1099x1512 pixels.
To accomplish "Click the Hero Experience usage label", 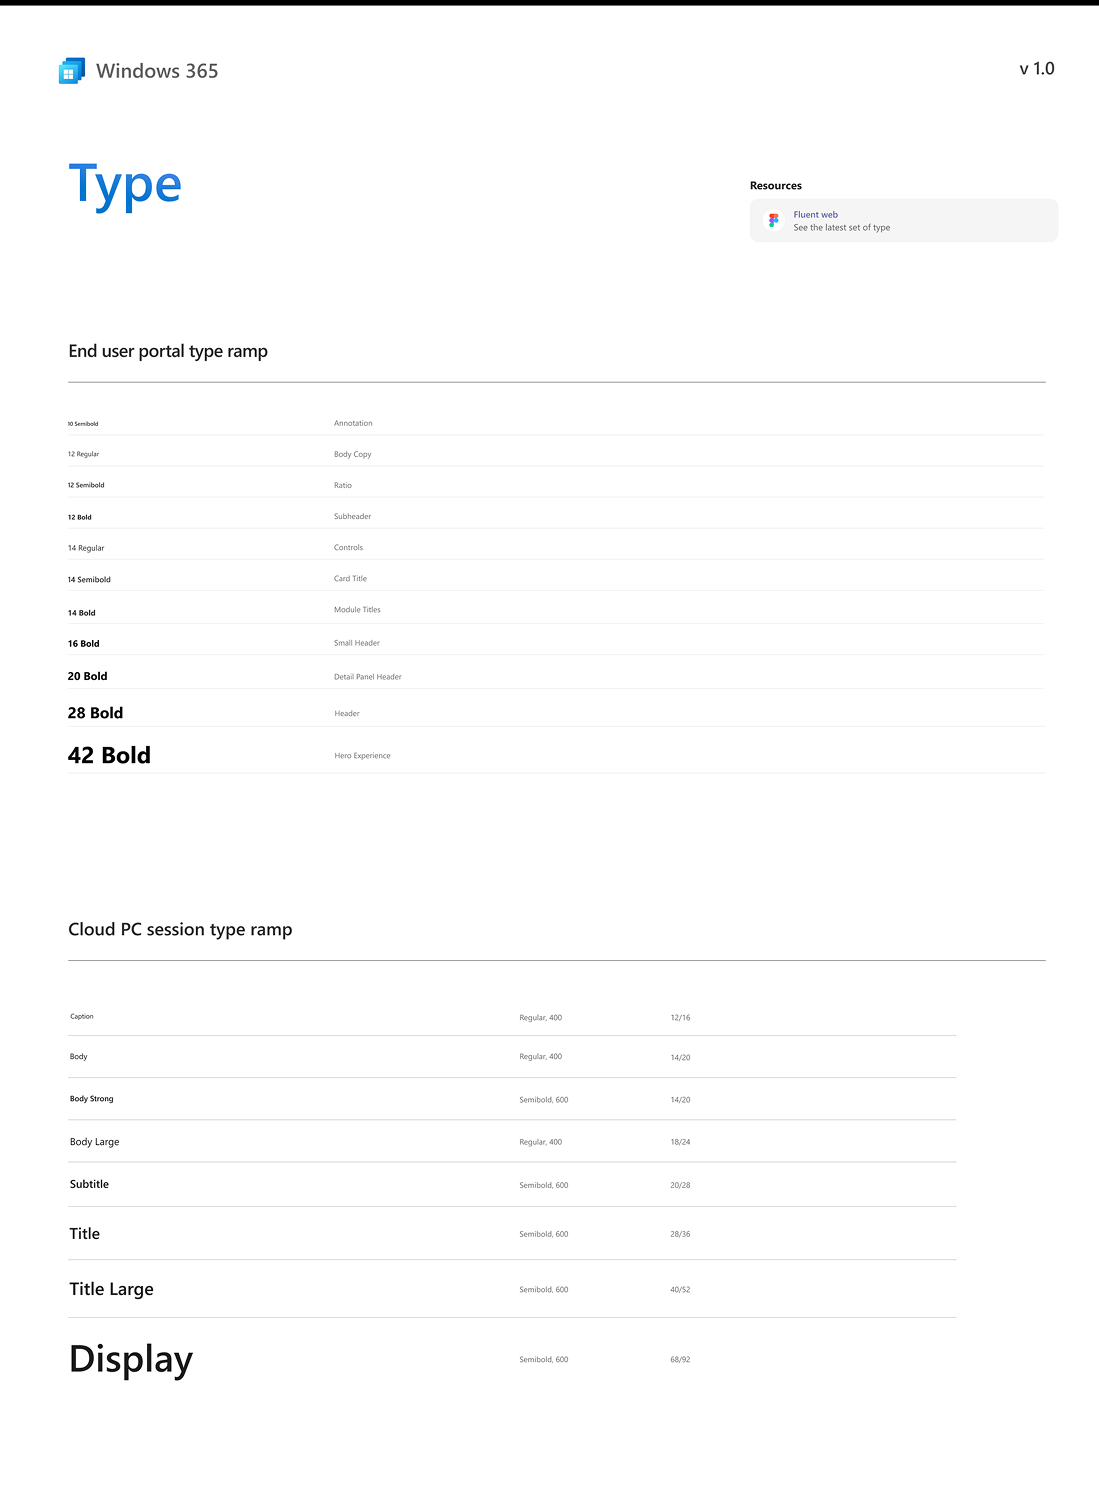I will (362, 756).
